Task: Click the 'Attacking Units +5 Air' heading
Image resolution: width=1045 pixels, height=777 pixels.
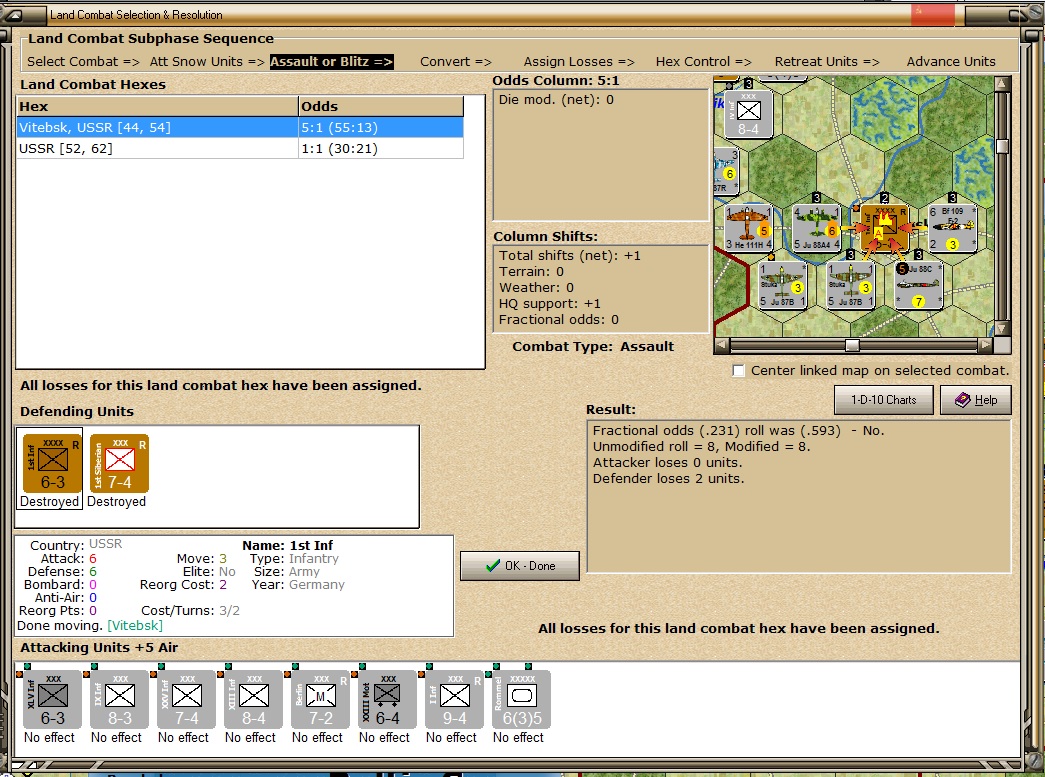Action: tap(99, 648)
